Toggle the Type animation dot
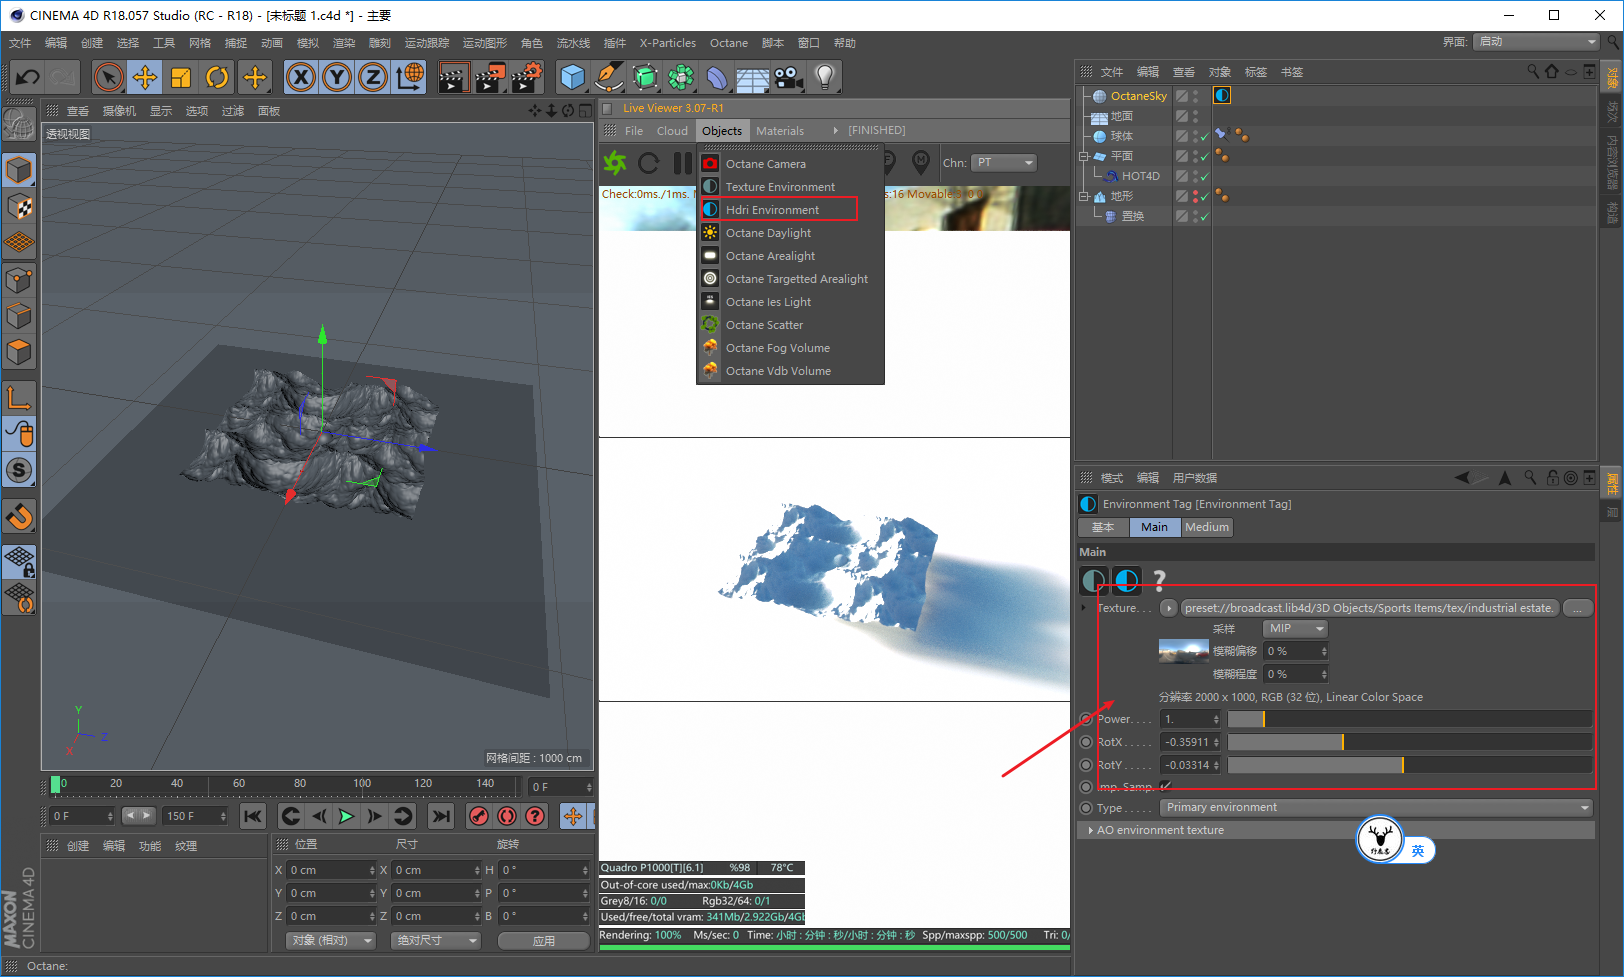 1086,808
